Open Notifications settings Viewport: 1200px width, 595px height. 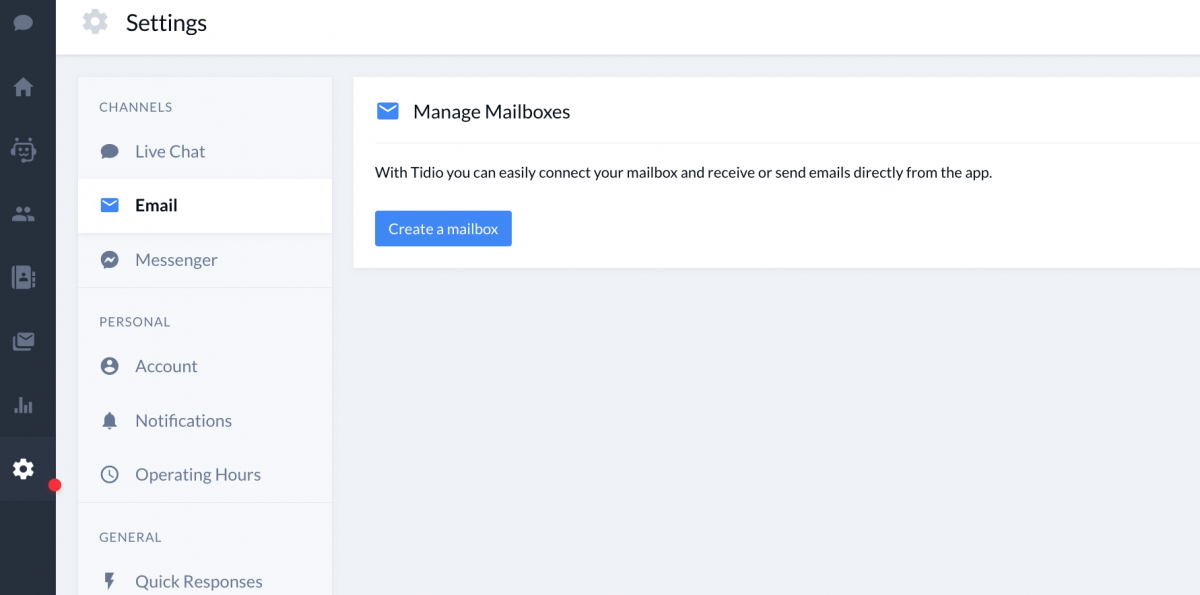[x=205, y=421]
